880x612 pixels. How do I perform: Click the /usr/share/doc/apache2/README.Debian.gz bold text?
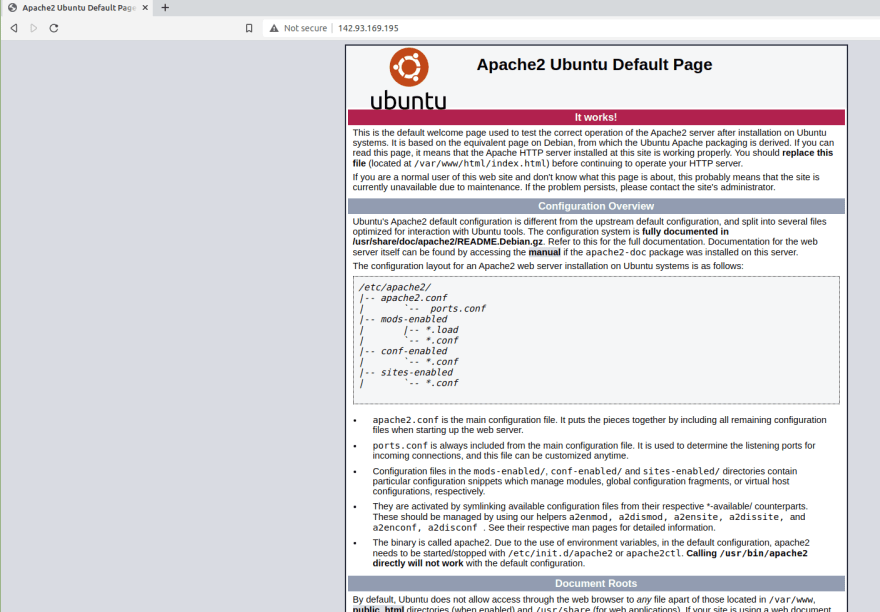click(448, 241)
